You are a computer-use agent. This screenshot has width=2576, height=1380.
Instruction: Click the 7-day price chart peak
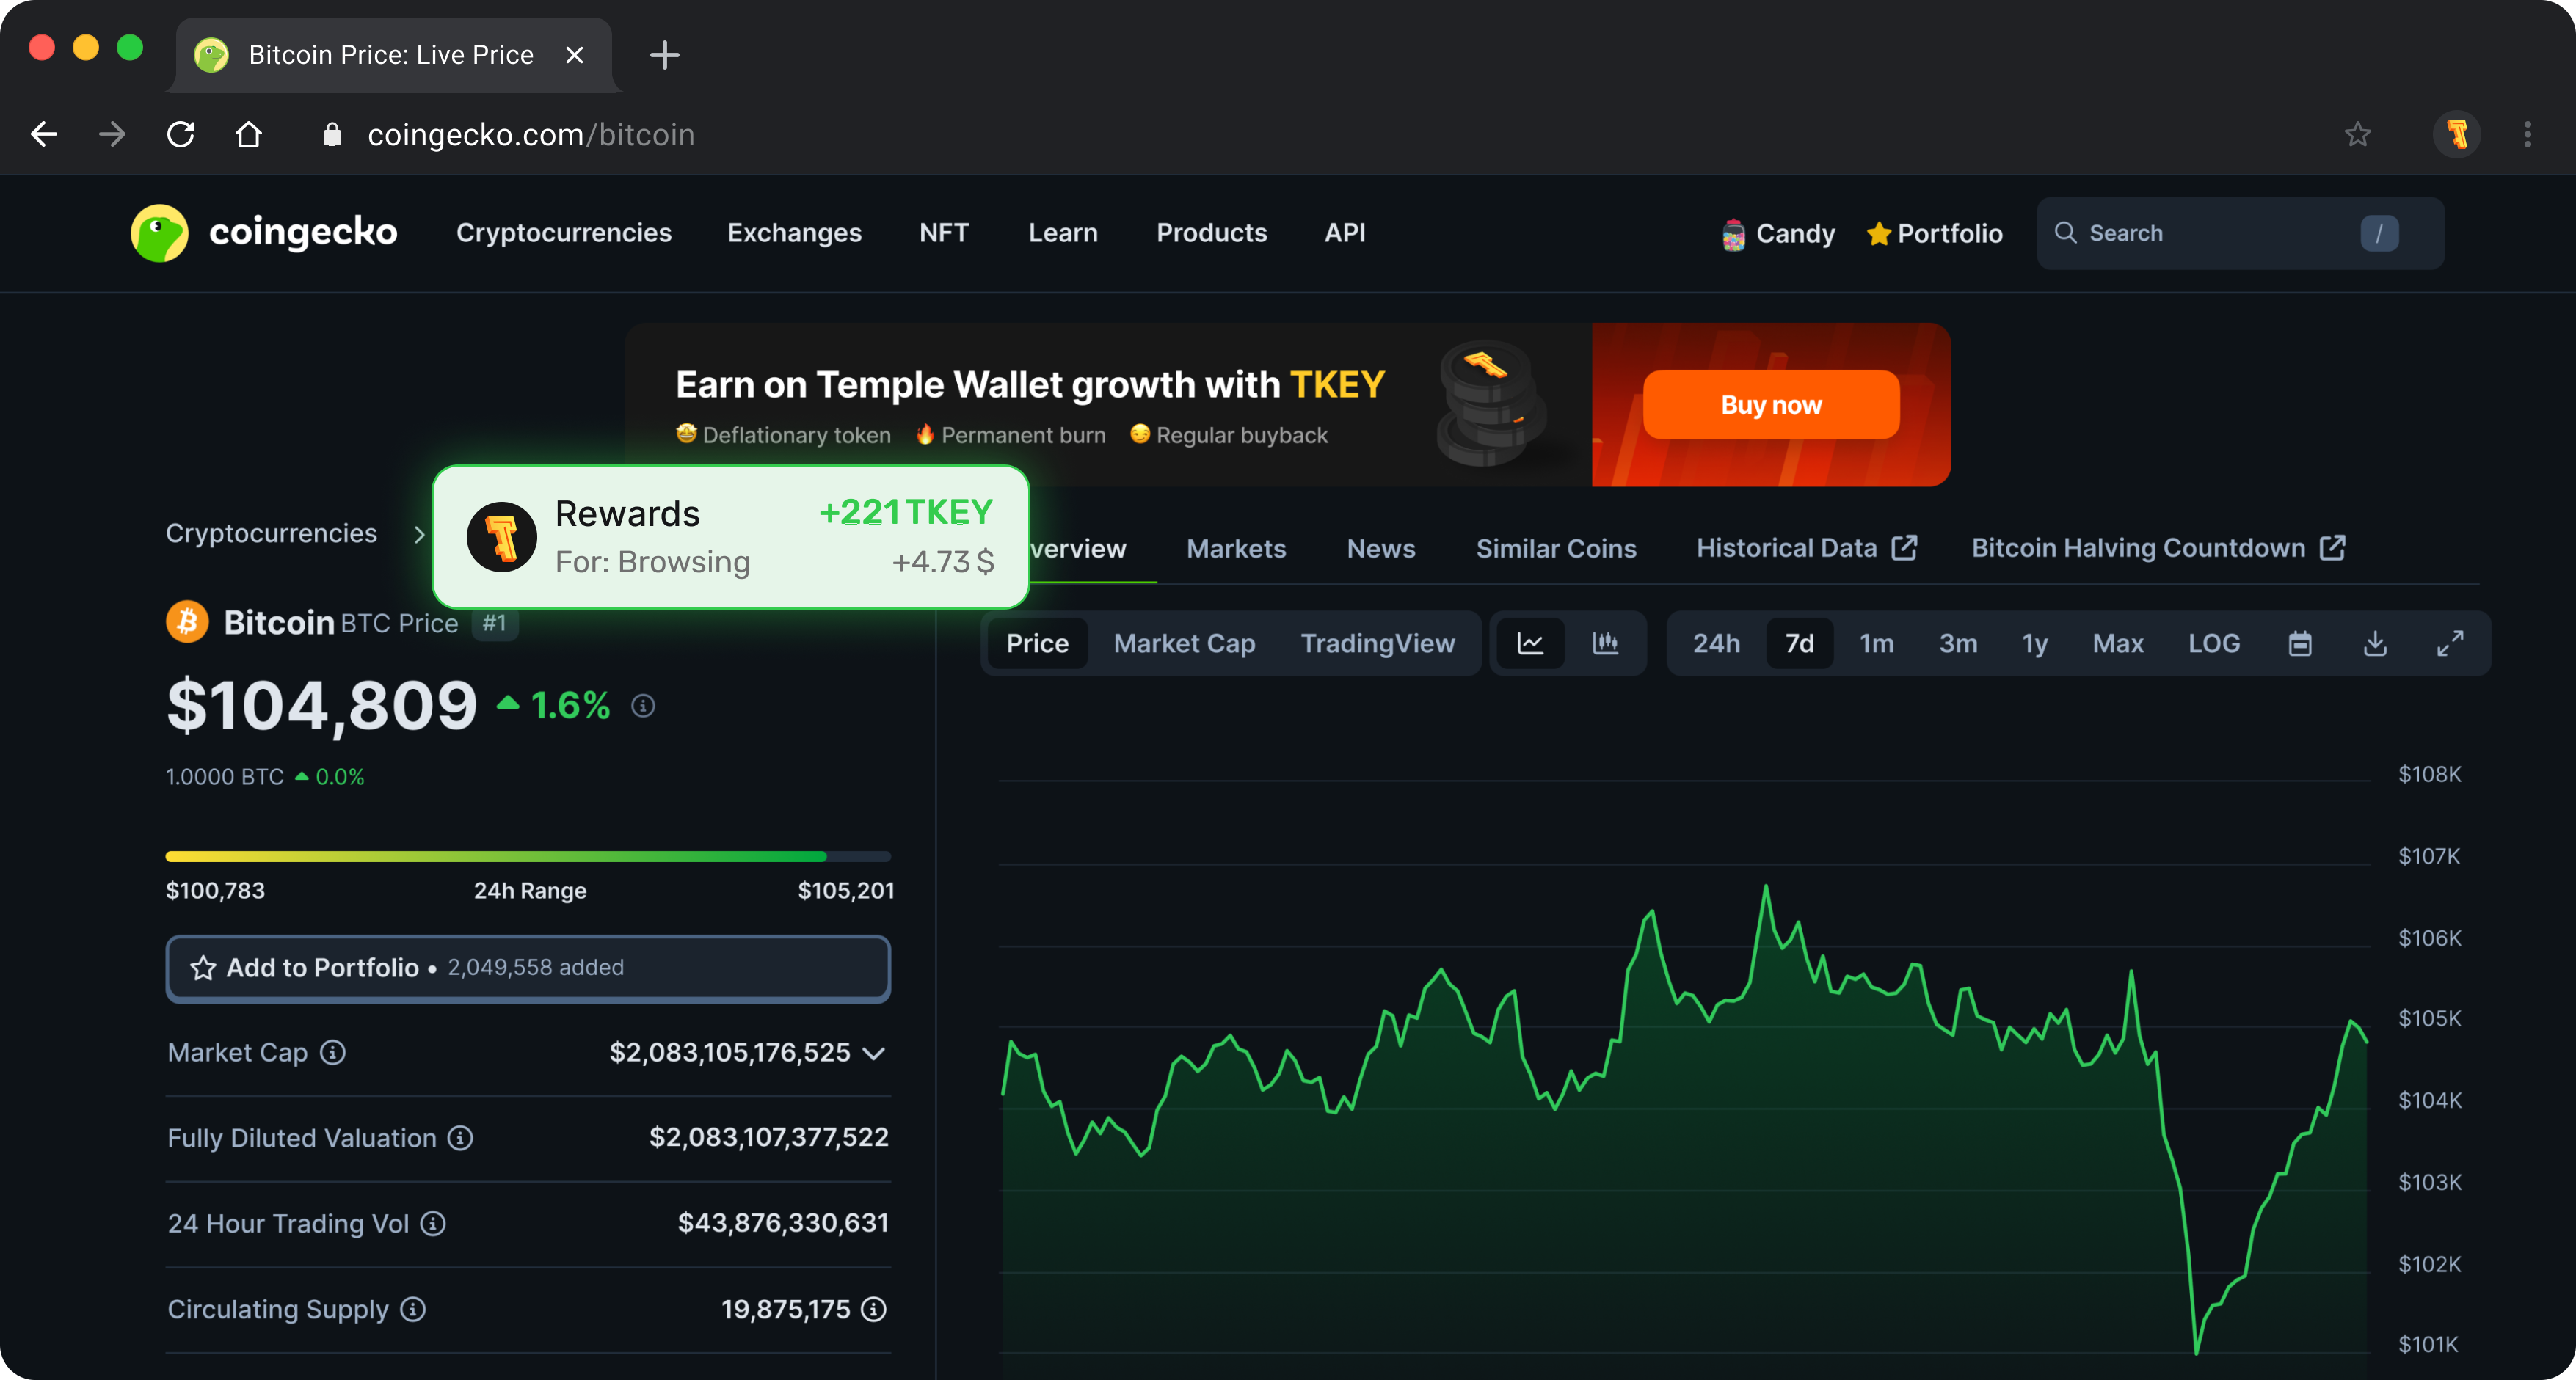[1765, 887]
